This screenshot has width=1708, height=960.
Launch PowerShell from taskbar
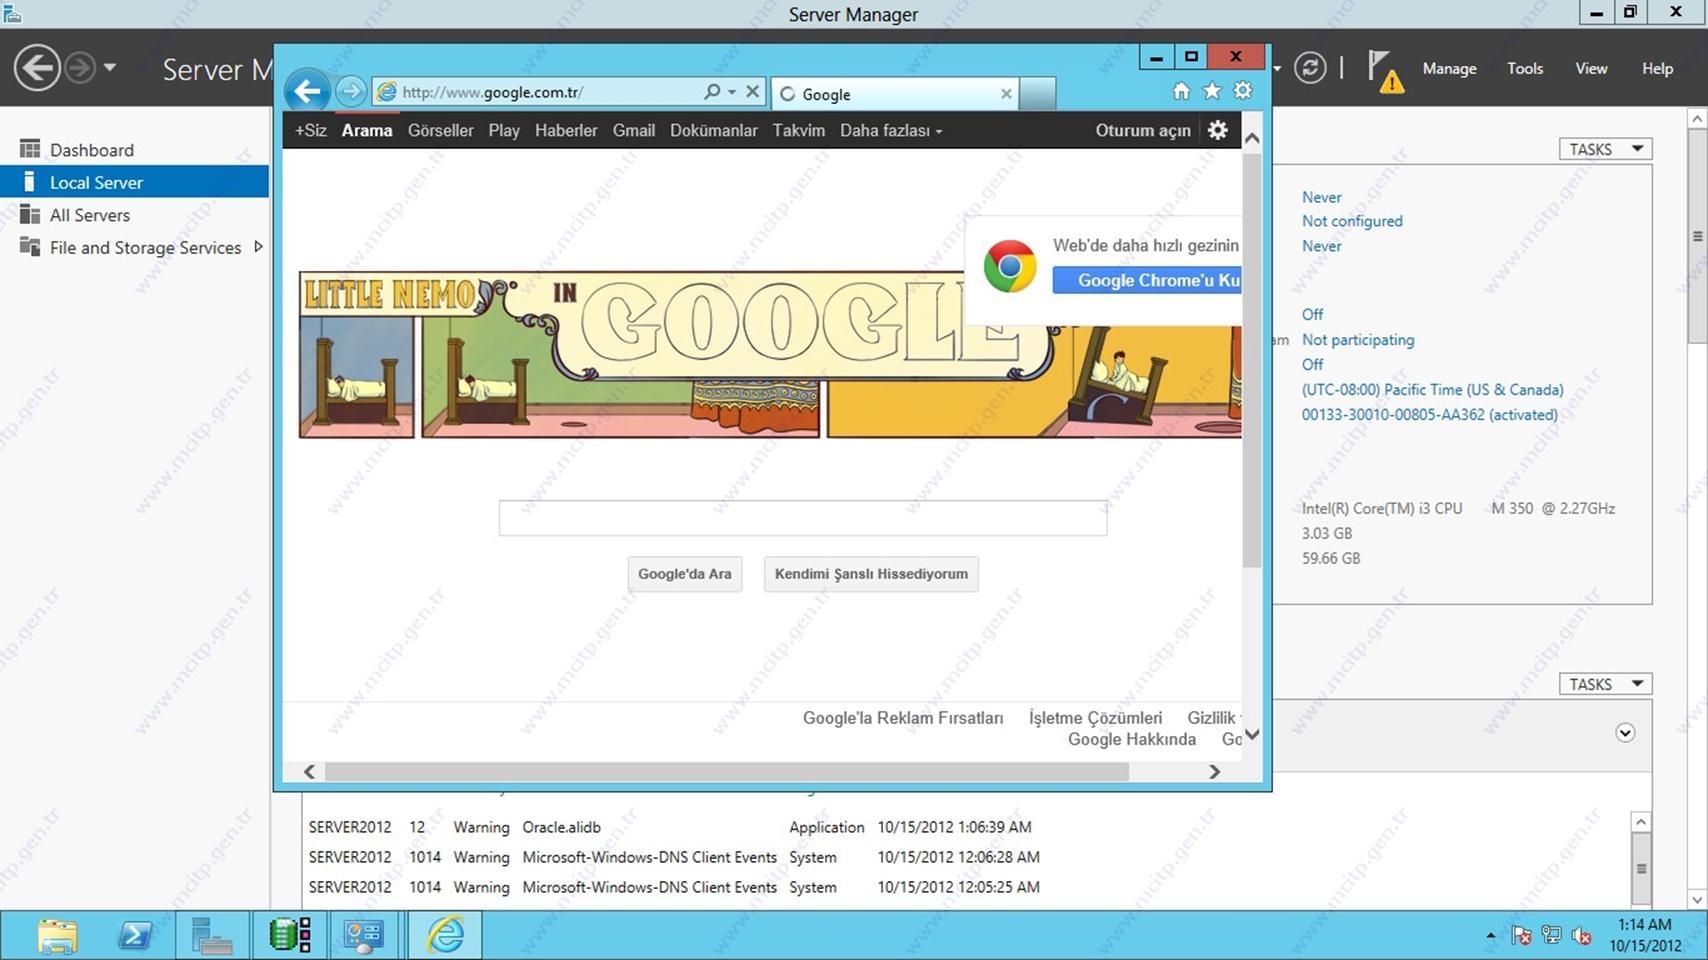[134, 936]
